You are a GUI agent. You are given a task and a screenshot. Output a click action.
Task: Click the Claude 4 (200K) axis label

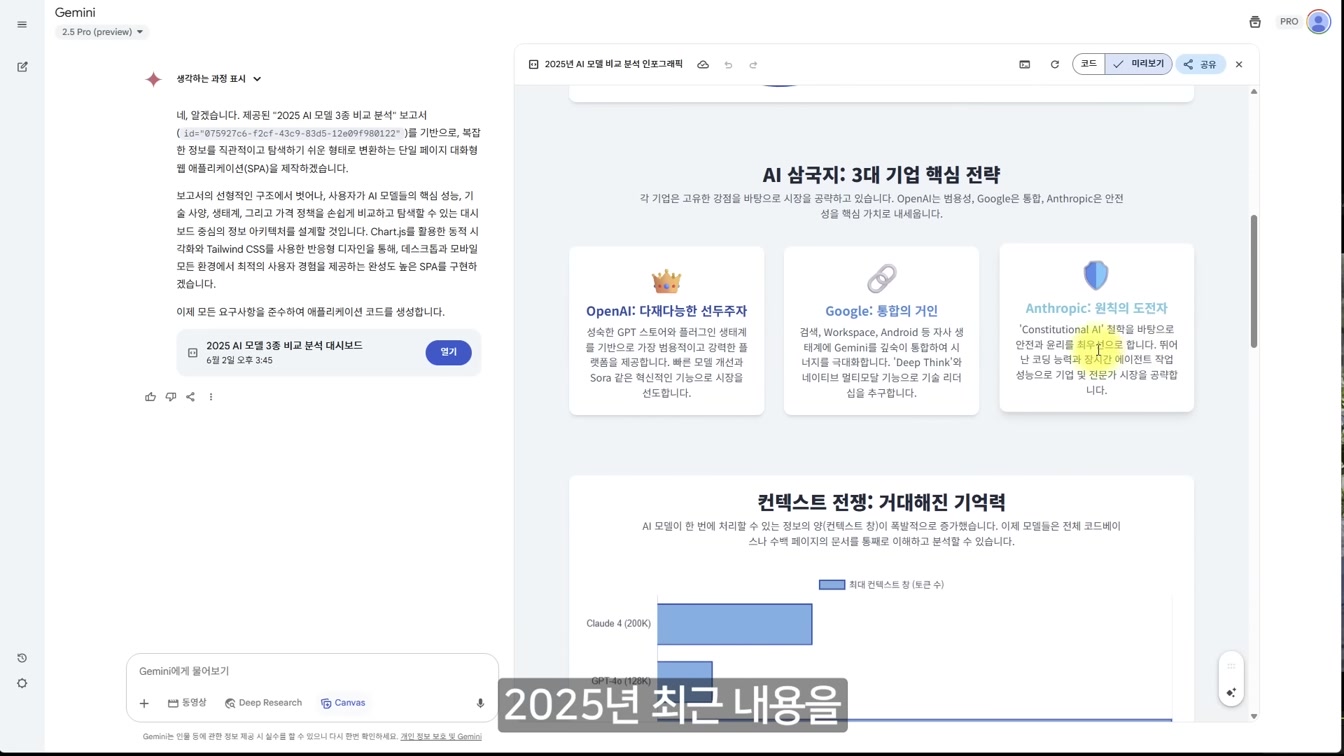(x=618, y=624)
